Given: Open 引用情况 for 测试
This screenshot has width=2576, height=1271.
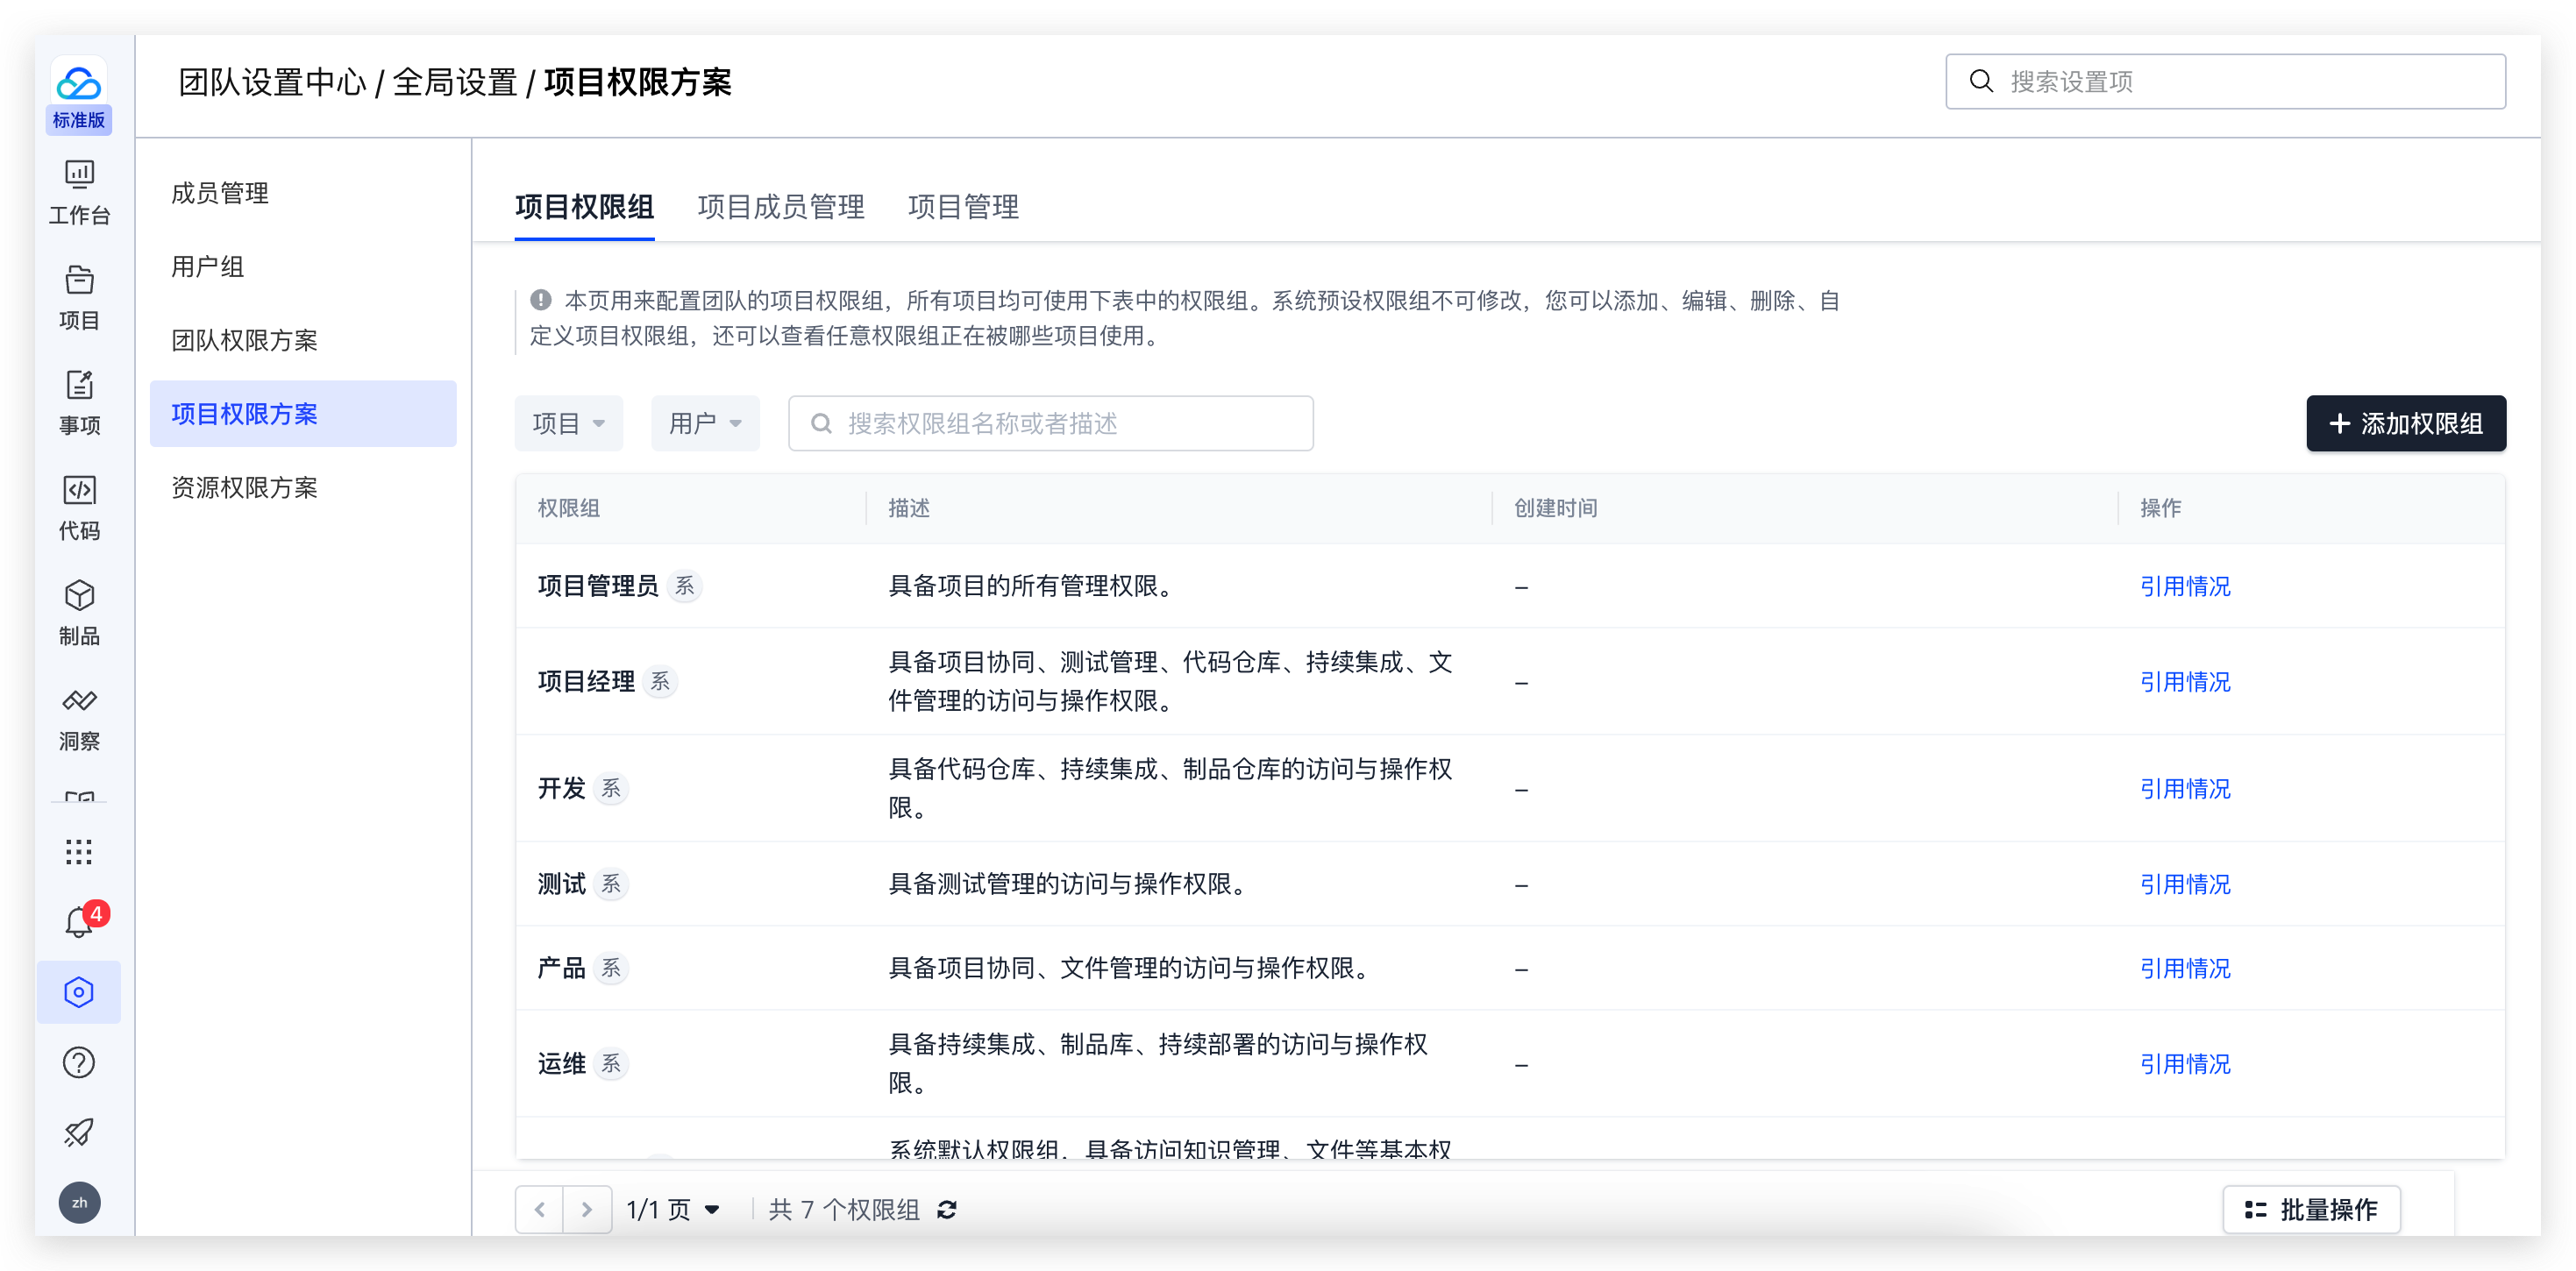Looking at the screenshot, I should click(2185, 884).
